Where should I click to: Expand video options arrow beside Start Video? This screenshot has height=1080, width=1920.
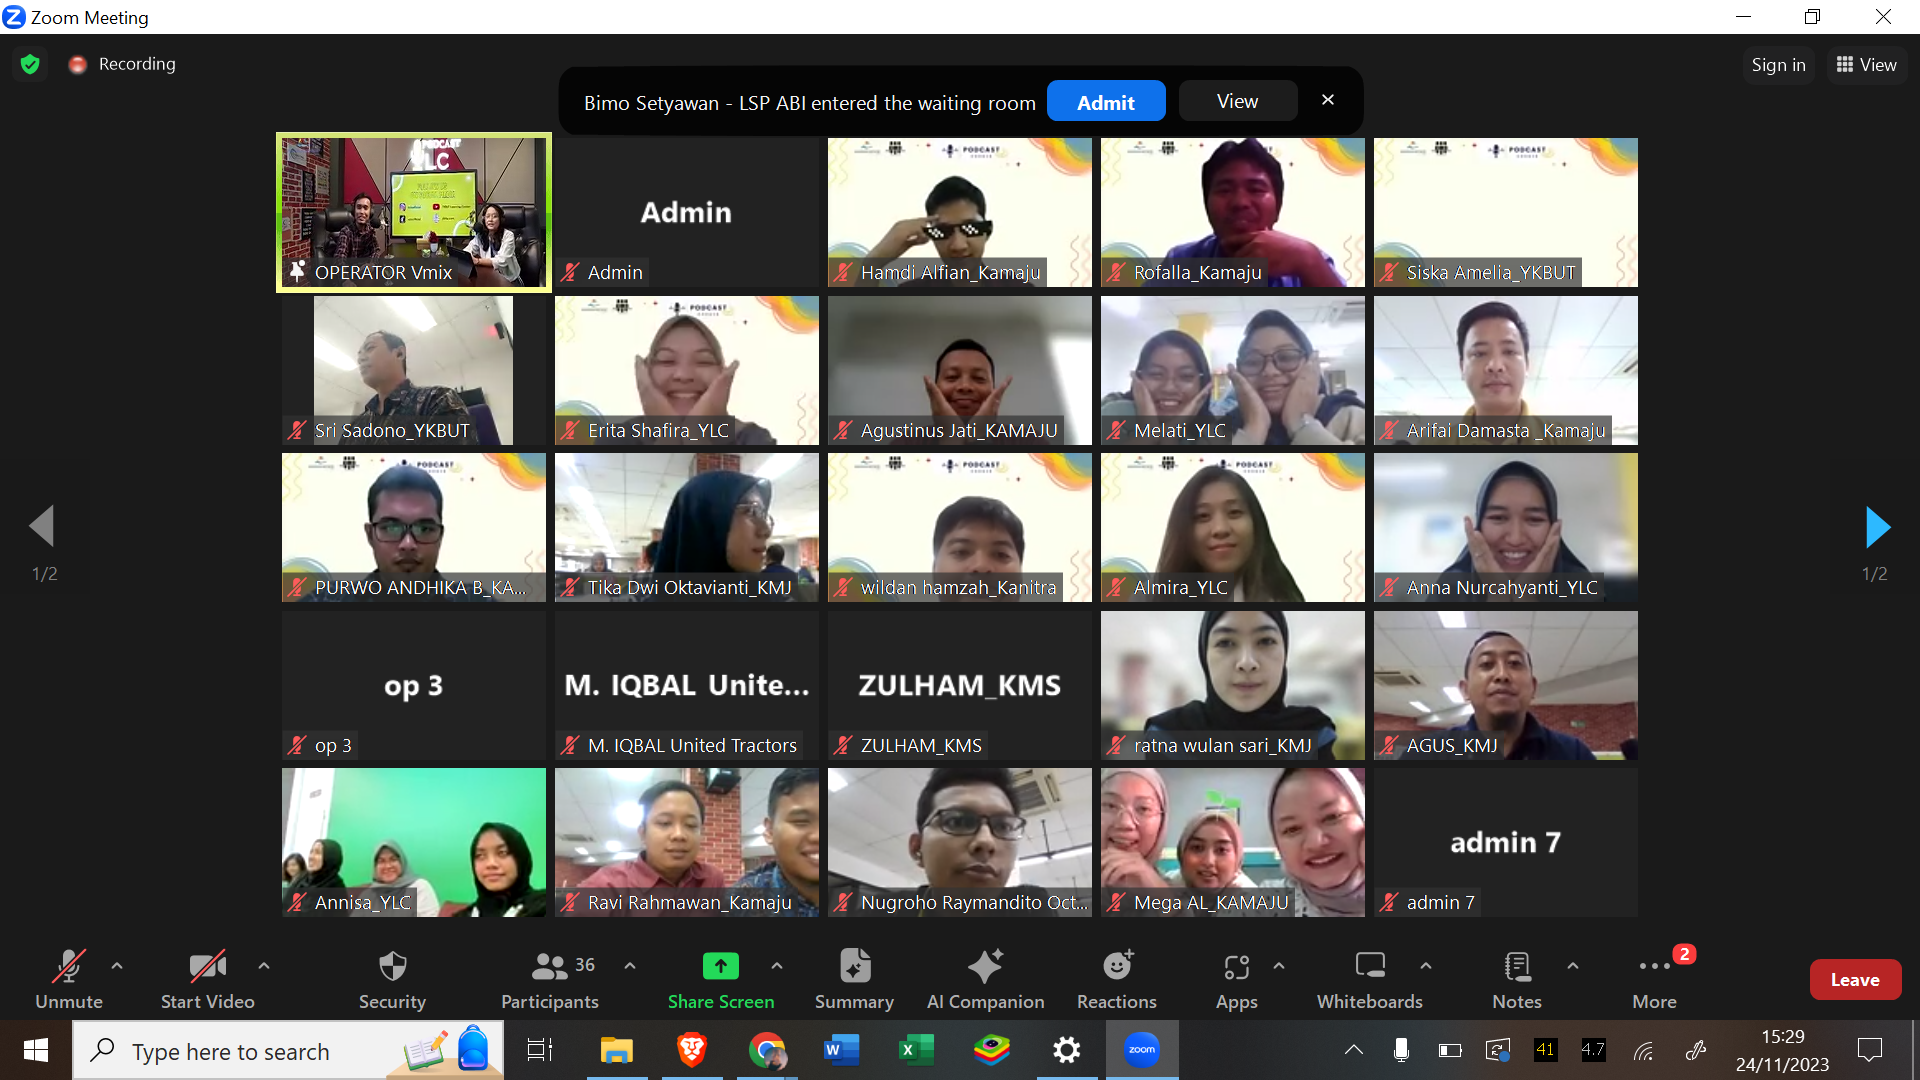264,966
